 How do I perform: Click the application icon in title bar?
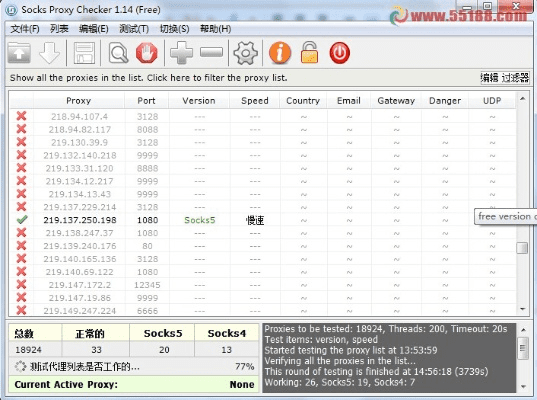(x=11, y=10)
